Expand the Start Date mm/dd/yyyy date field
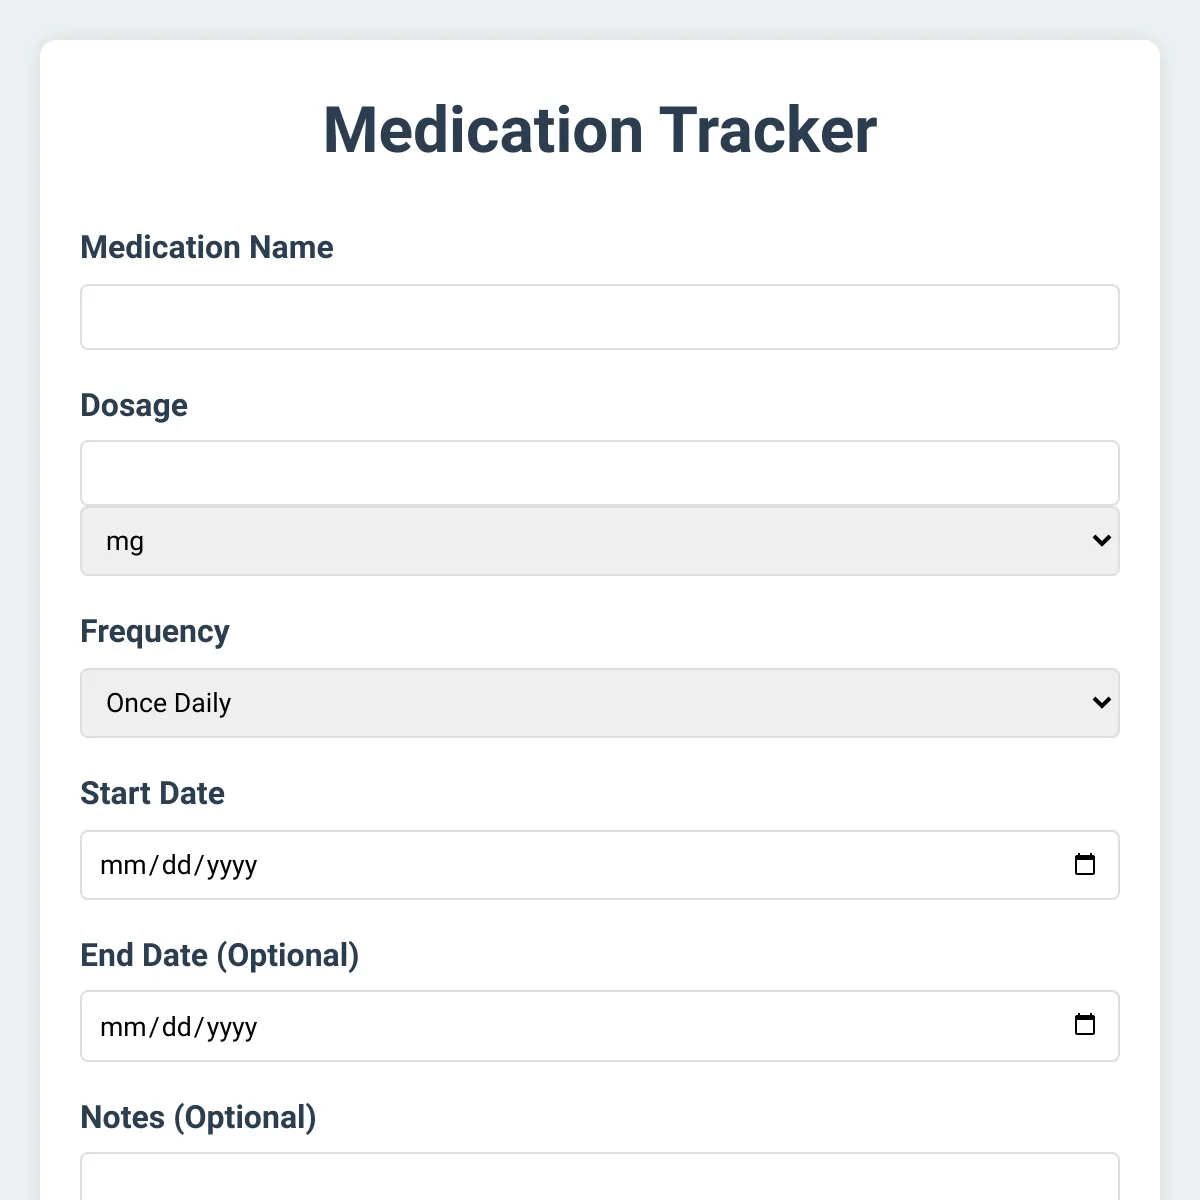1200x1200 pixels. (x=600, y=865)
